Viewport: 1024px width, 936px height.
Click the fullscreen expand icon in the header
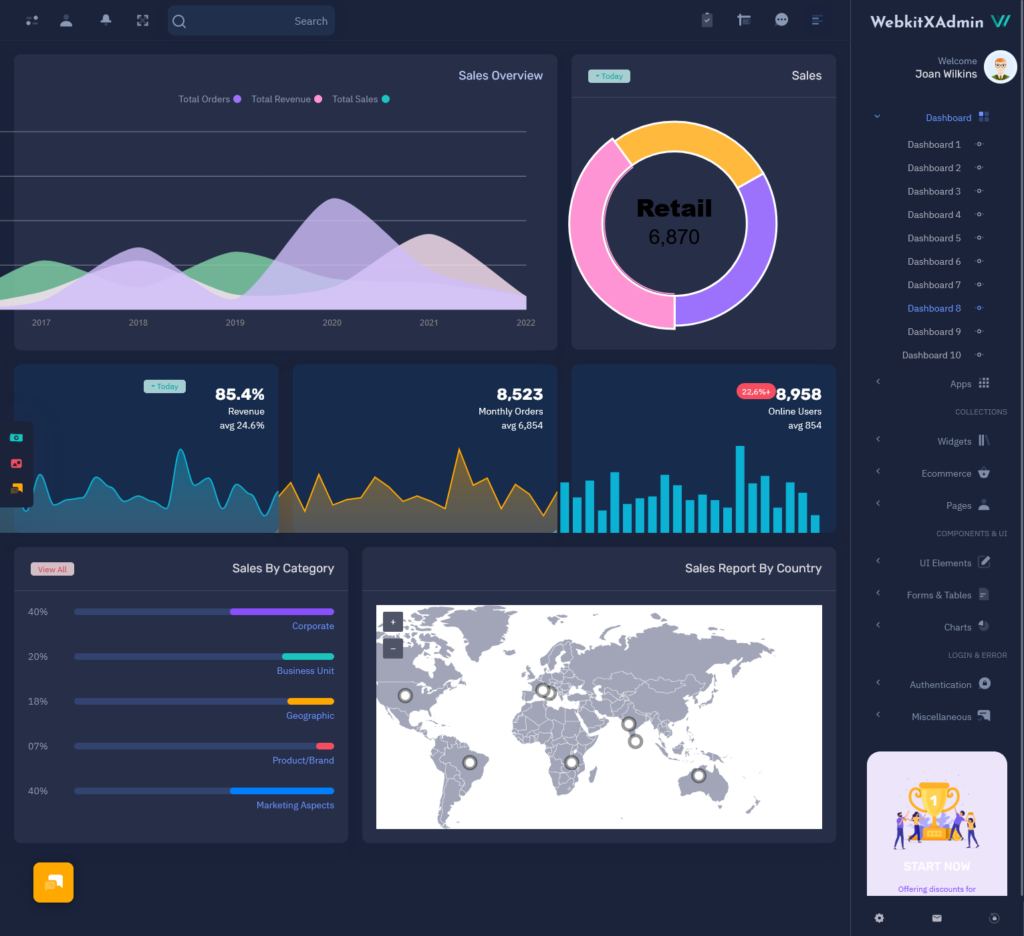(143, 20)
